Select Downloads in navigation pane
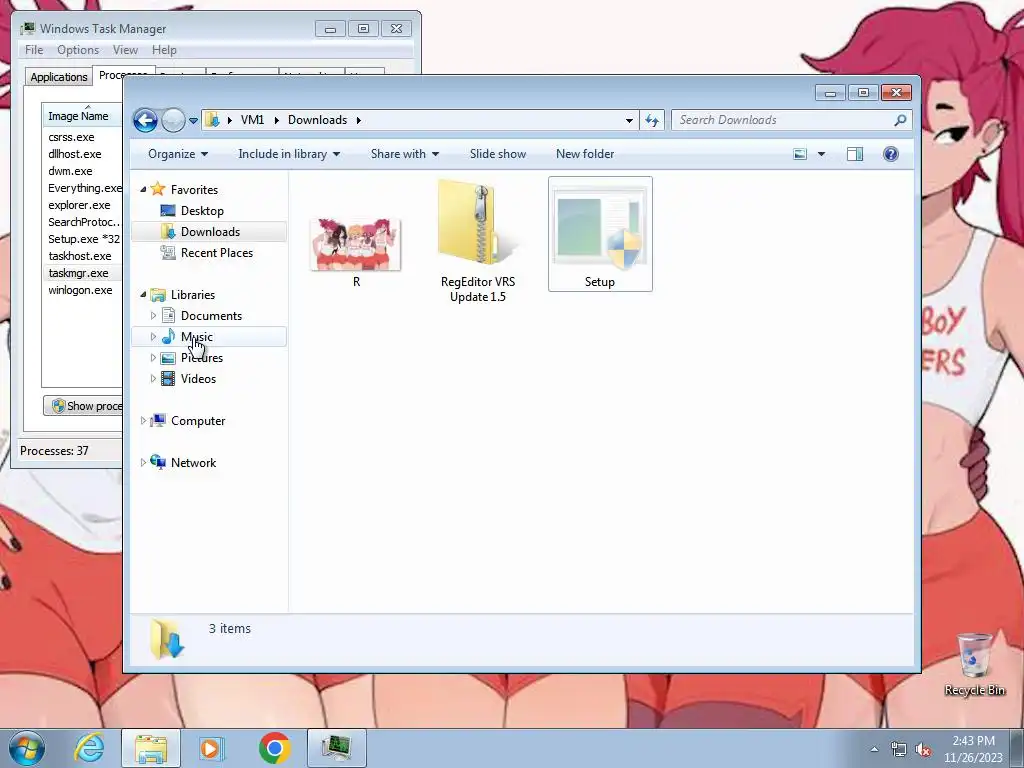 [x=209, y=232]
